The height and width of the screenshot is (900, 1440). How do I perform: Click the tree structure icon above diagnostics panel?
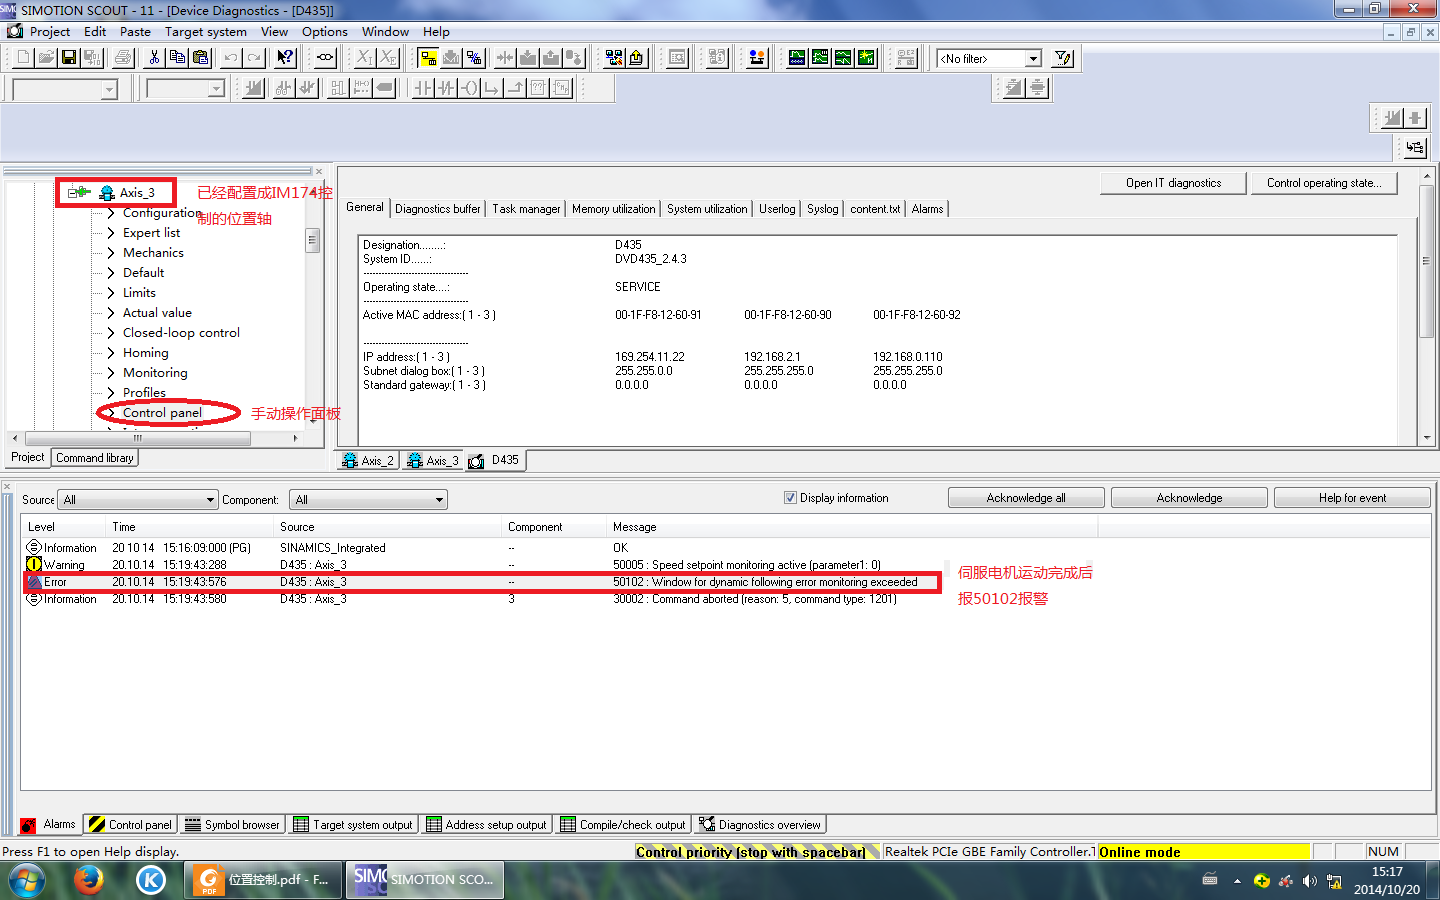pos(1415,148)
